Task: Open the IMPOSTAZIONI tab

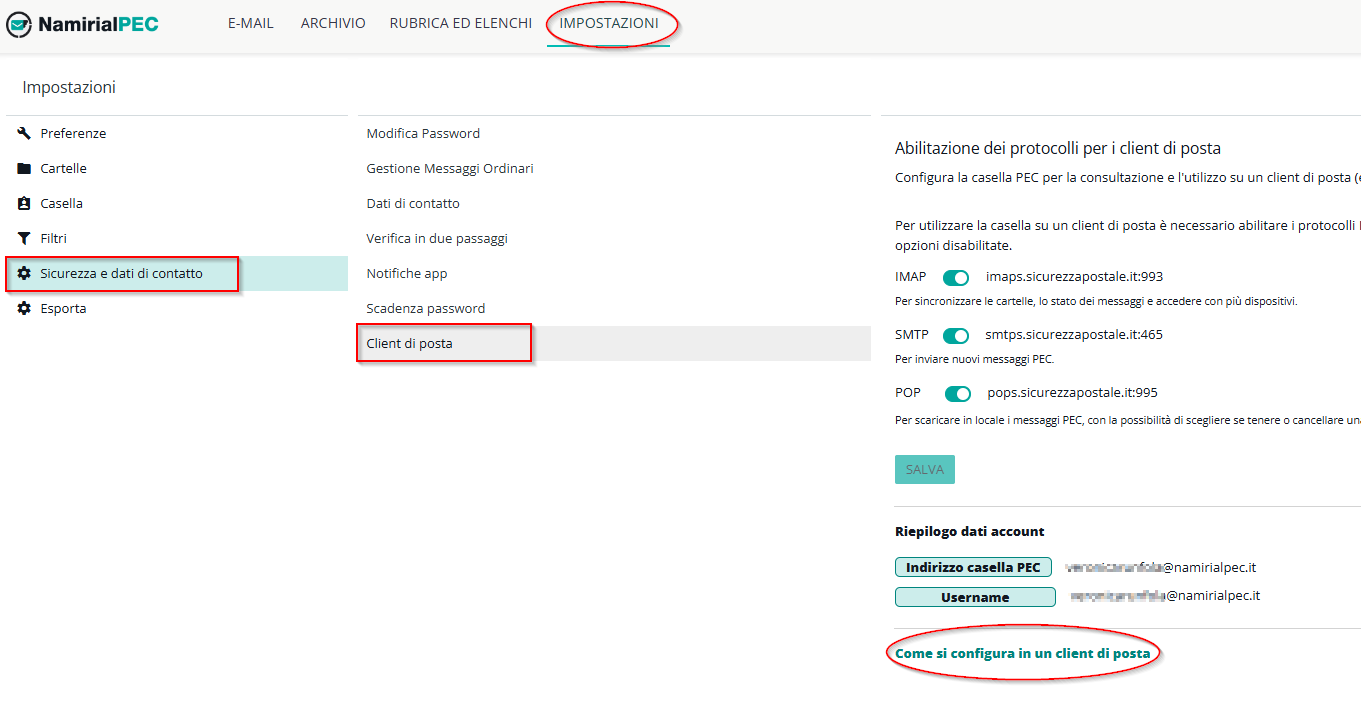Action: click(x=609, y=23)
